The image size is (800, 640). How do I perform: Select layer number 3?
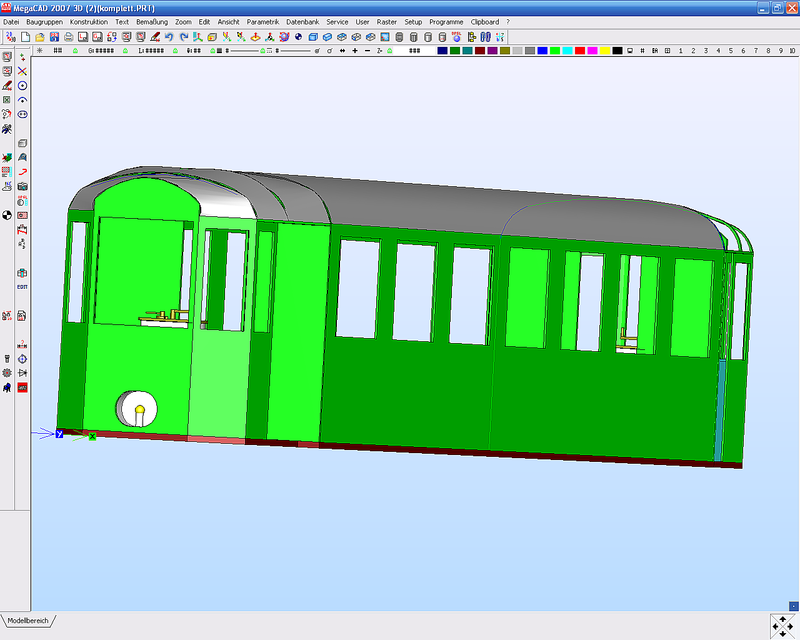point(705,51)
